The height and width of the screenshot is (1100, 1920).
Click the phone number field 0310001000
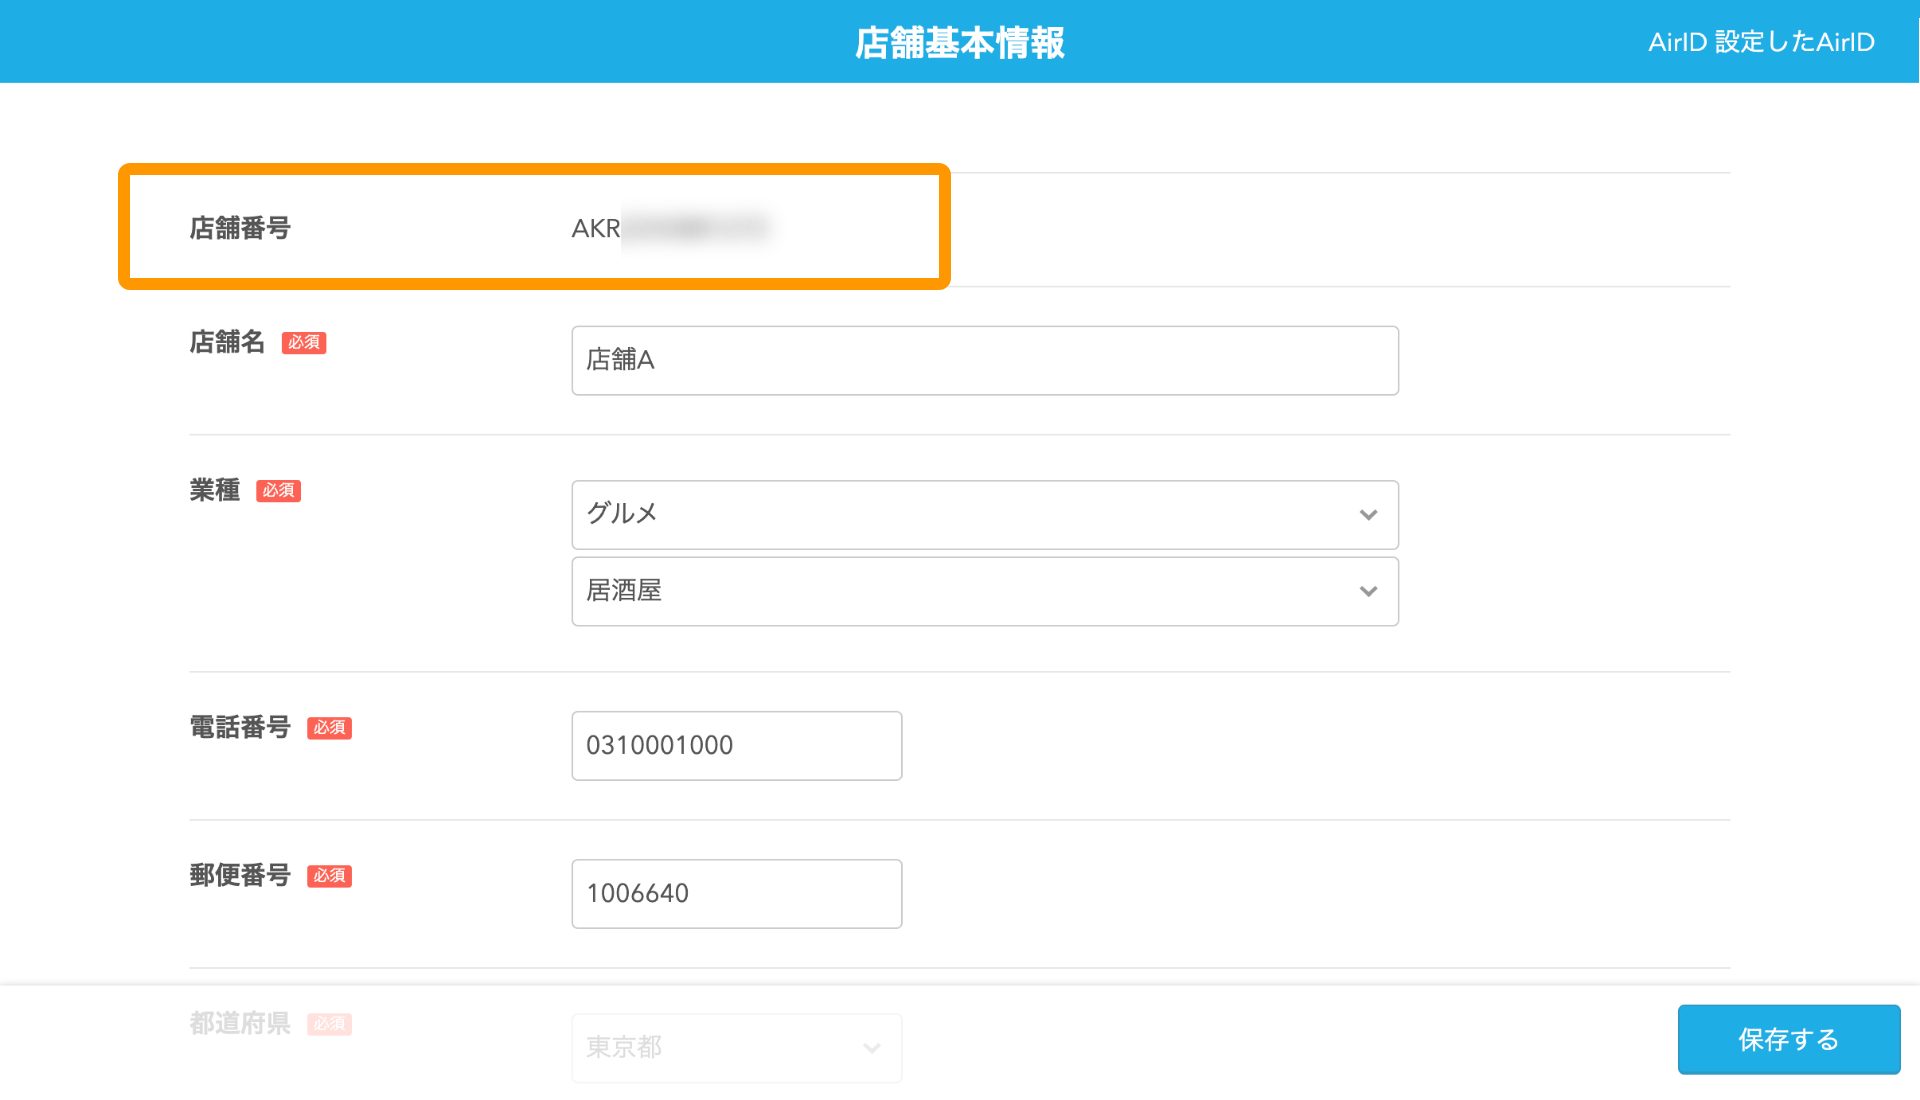coord(736,745)
